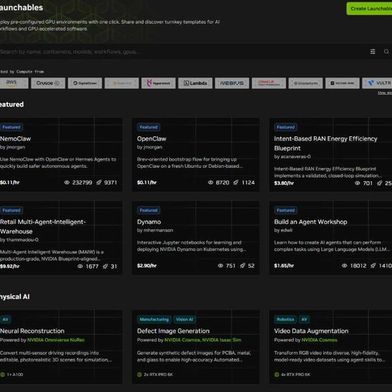Screen dimensions: 392x392
Task: Click the magnifier search icon
Action: click(386, 52)
